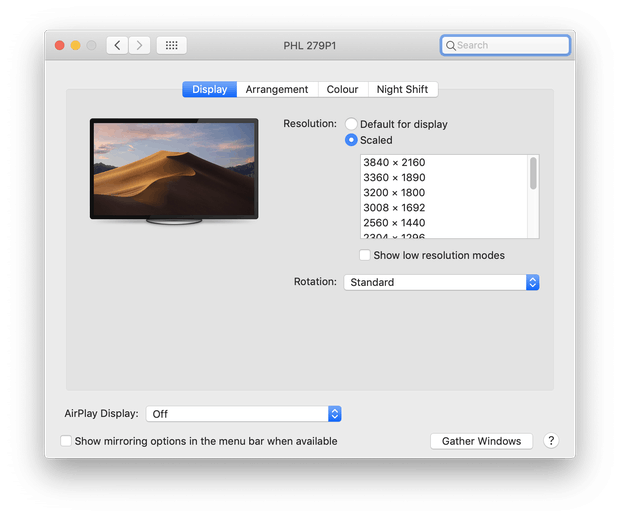Click the resolution list scrollbar thumb

[533, 173]
